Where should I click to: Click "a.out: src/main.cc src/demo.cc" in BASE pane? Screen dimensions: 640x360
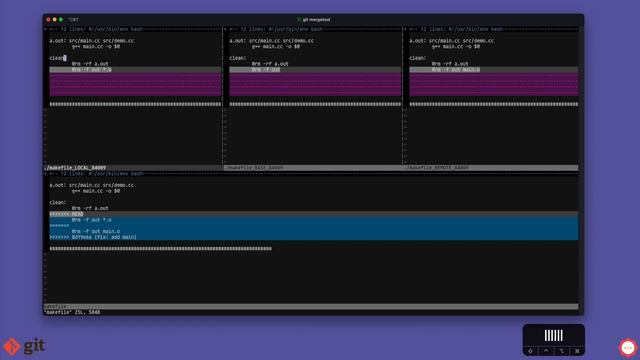271,41
